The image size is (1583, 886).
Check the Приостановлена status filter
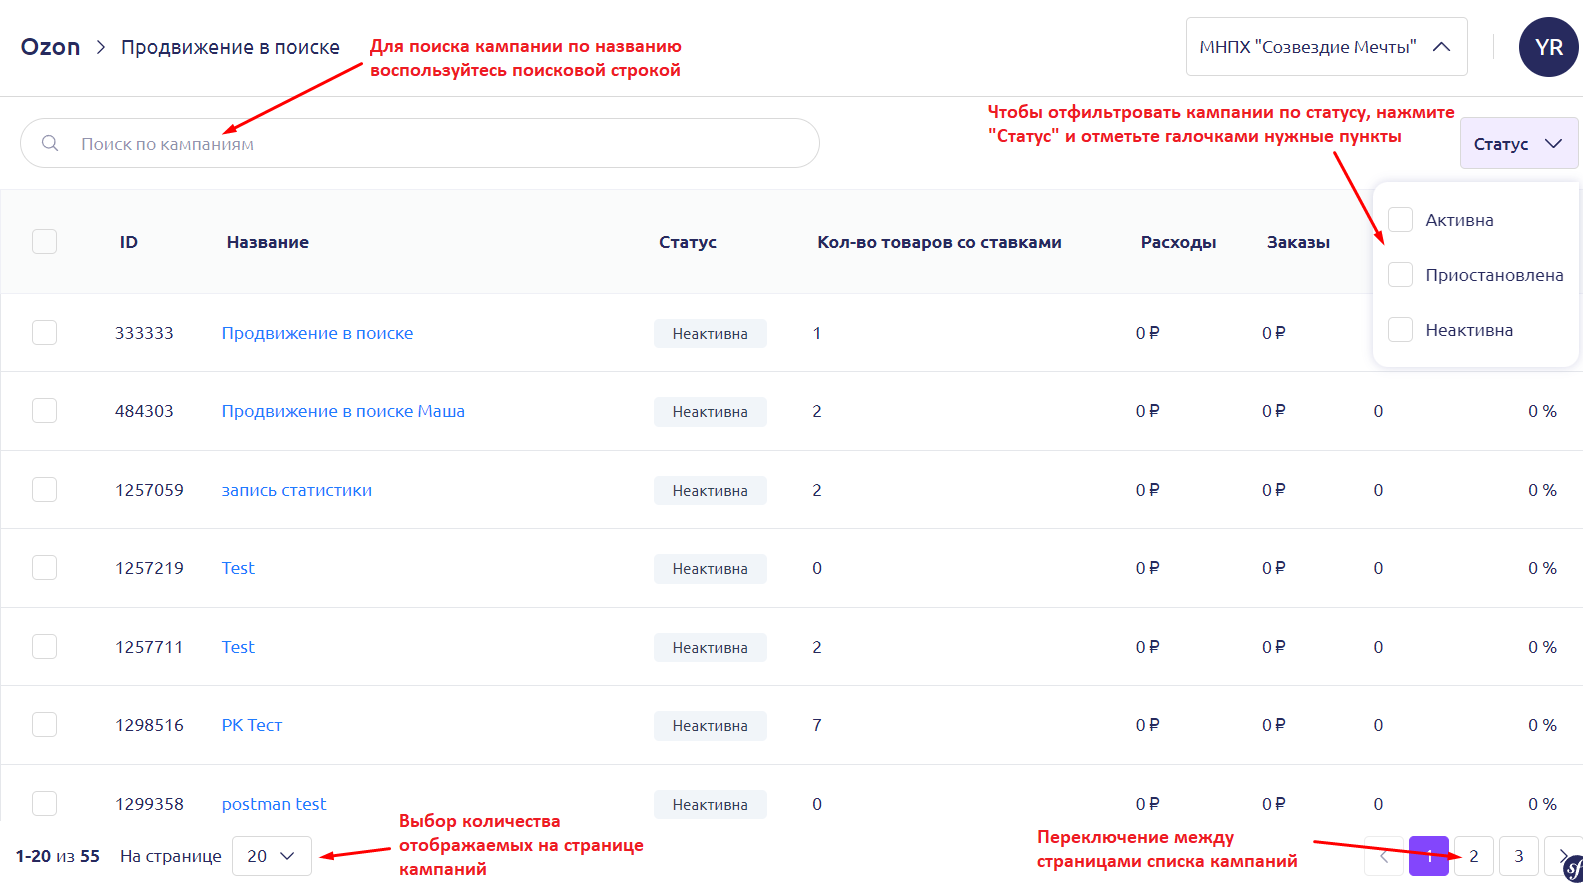point(1400,275)
